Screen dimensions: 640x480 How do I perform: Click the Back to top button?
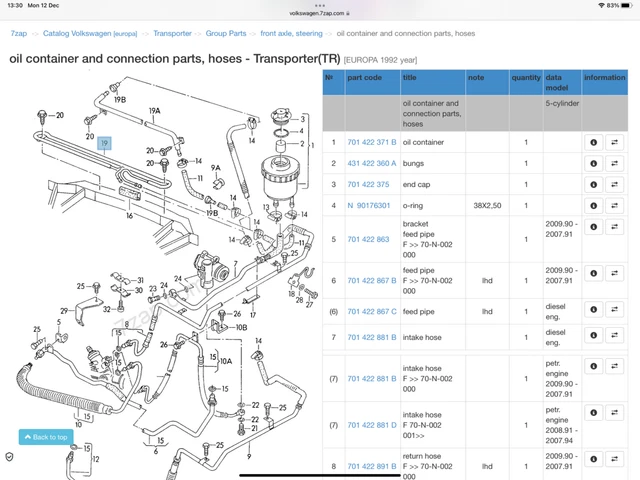[46, 437]
